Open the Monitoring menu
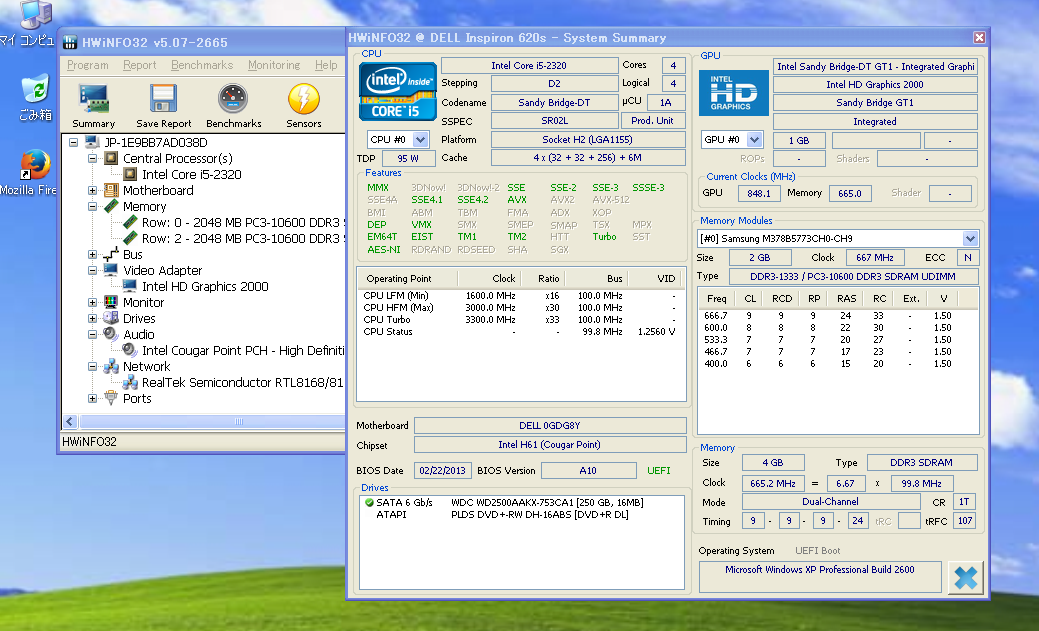This screenshot has height=631, width=1039. pos(274,65)
